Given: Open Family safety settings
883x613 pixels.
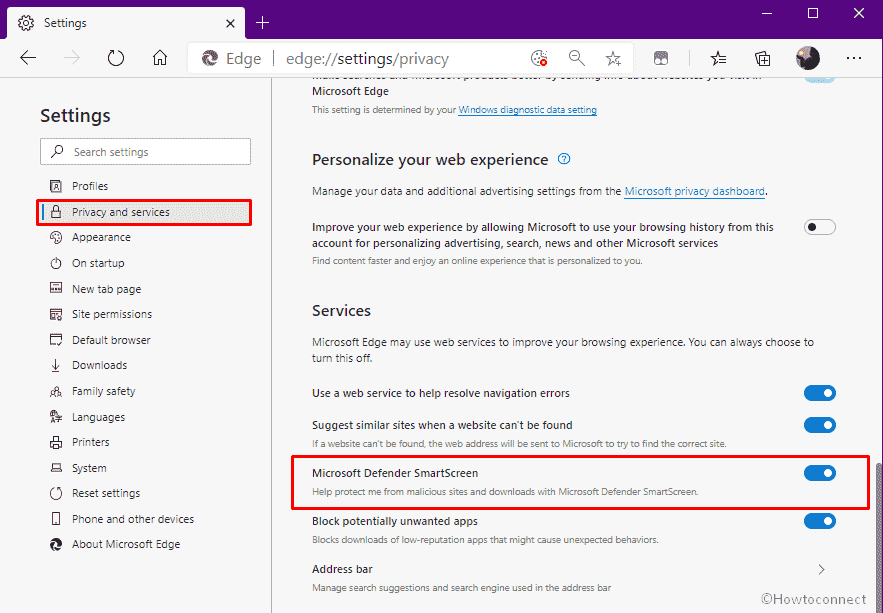Looking at the screenshot, I should [104, 391].
